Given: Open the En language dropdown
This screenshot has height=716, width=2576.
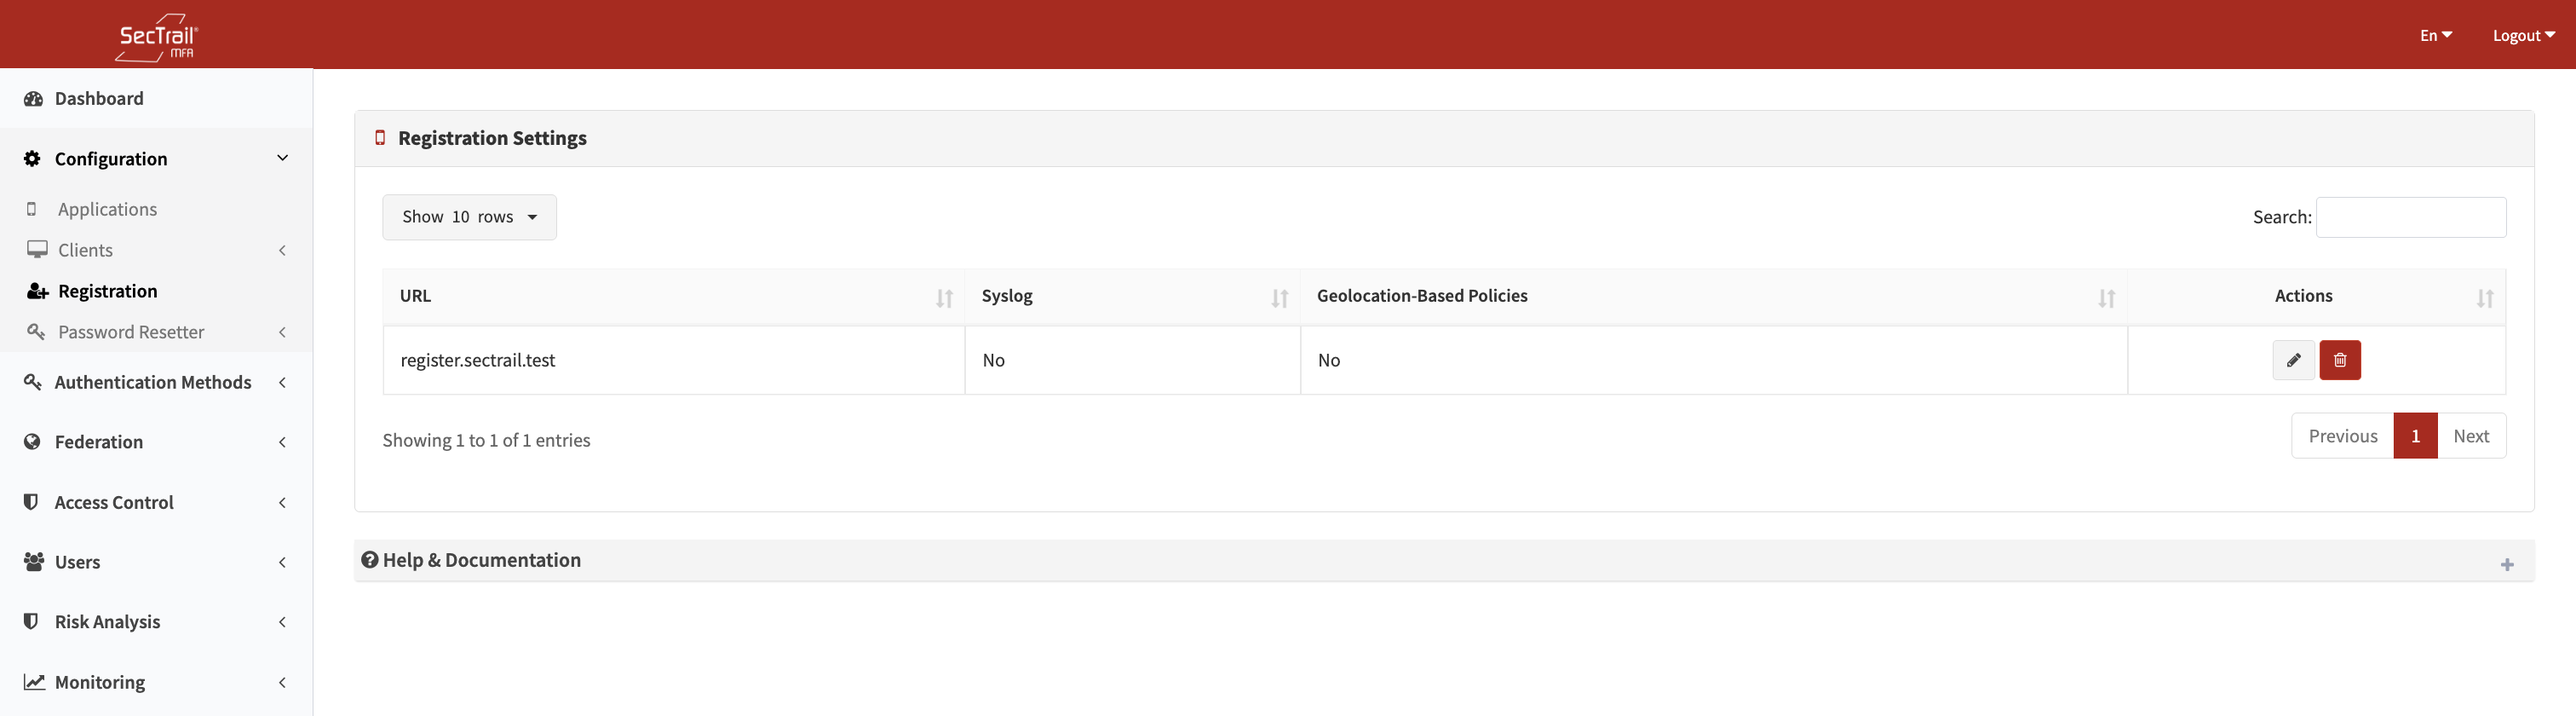Looking at the screenshot, I should pyautogui.click(x=2436, y=35).
